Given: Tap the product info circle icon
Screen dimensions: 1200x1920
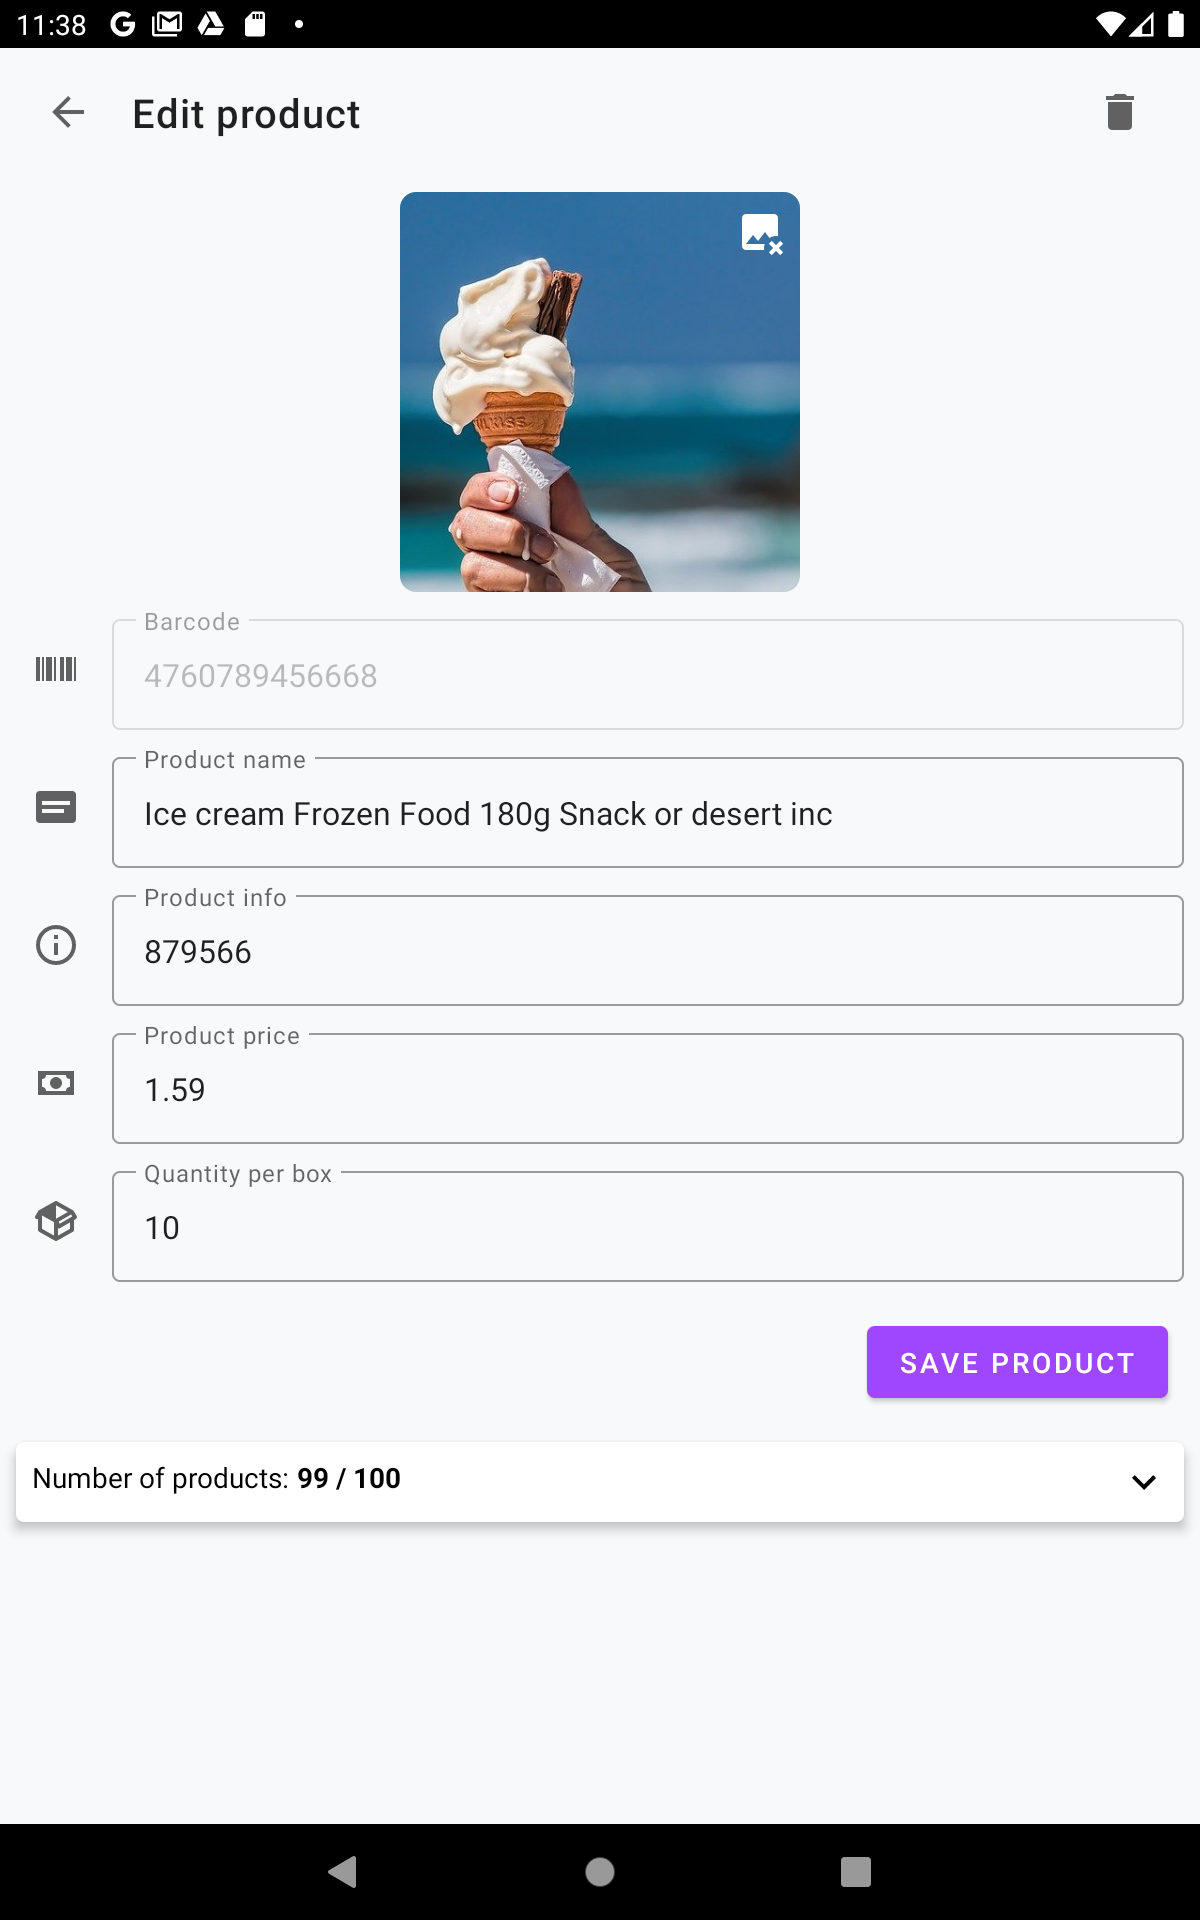Looking at the screenshot, I should pyautogui.click(x=56, y=945).
